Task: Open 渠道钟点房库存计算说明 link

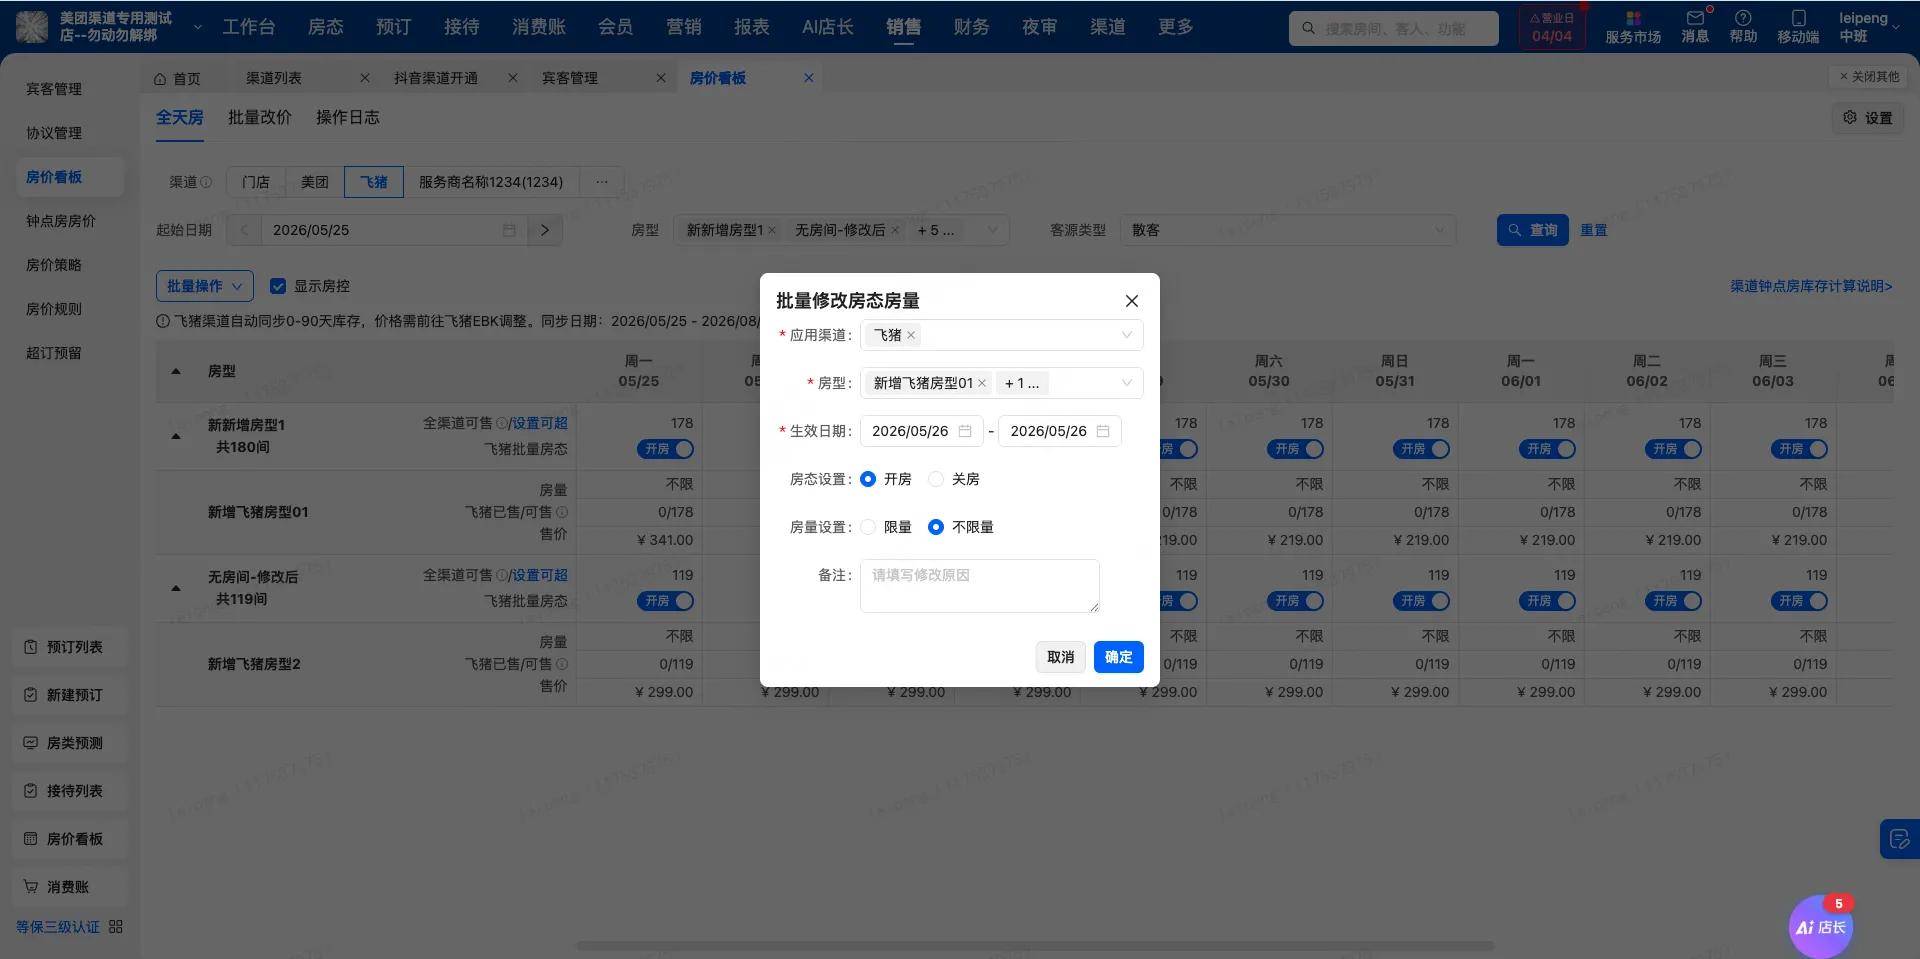Action: tap(1811, 286)
